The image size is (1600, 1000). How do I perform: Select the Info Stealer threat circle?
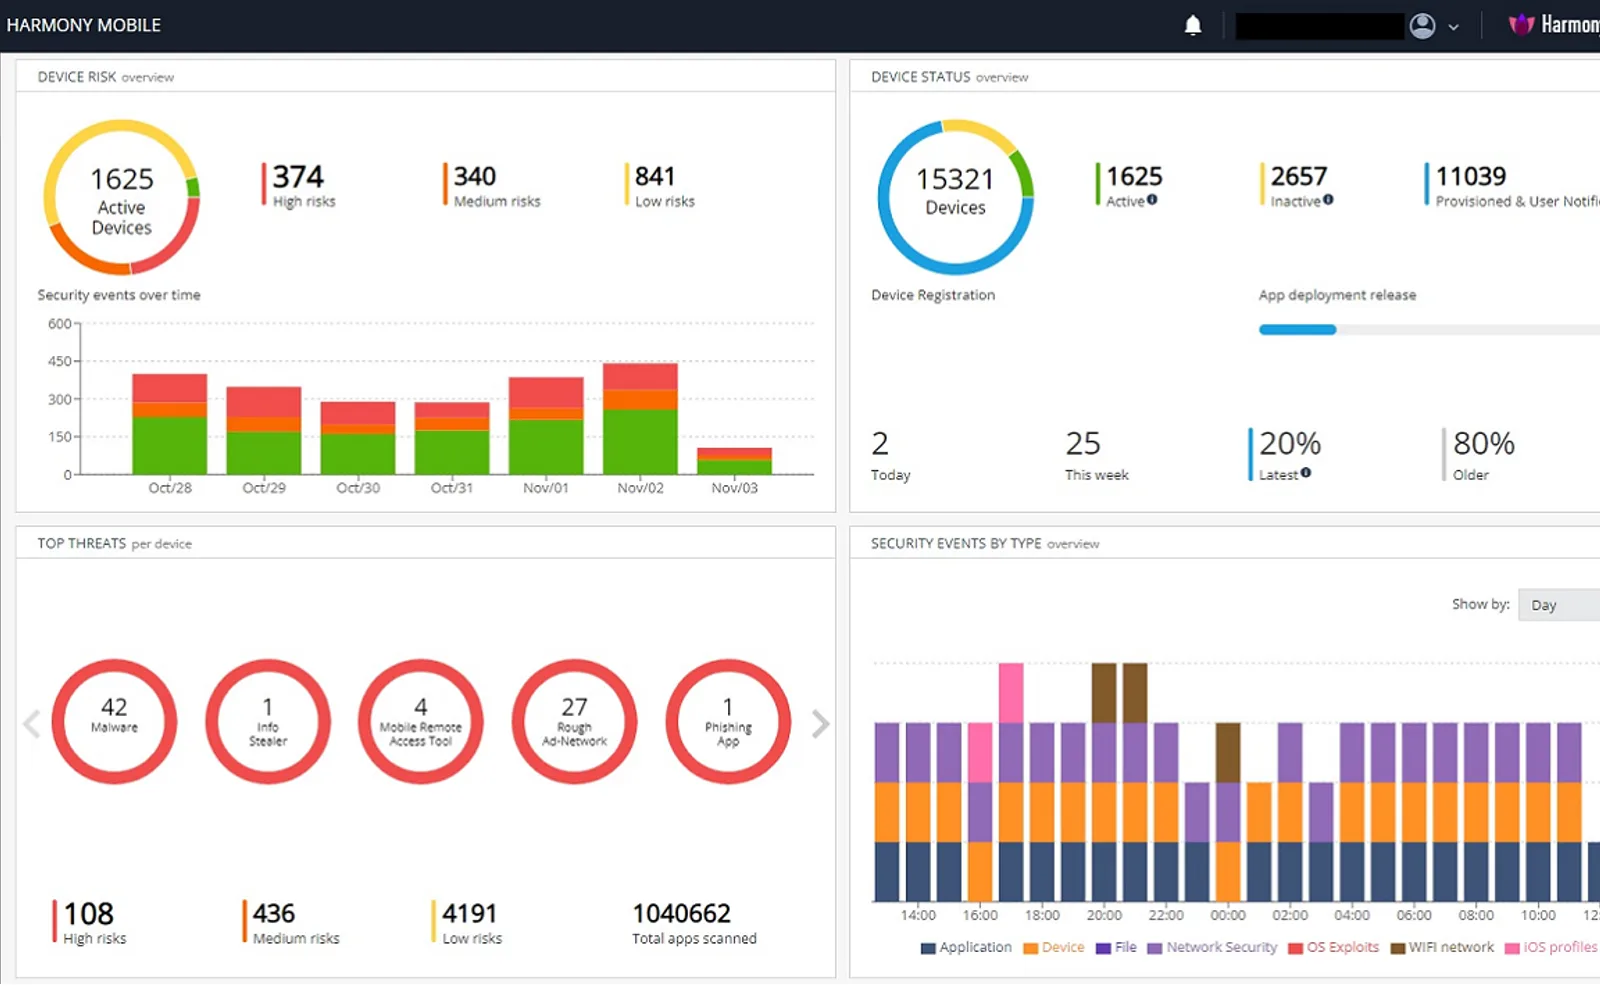(268, 721)
